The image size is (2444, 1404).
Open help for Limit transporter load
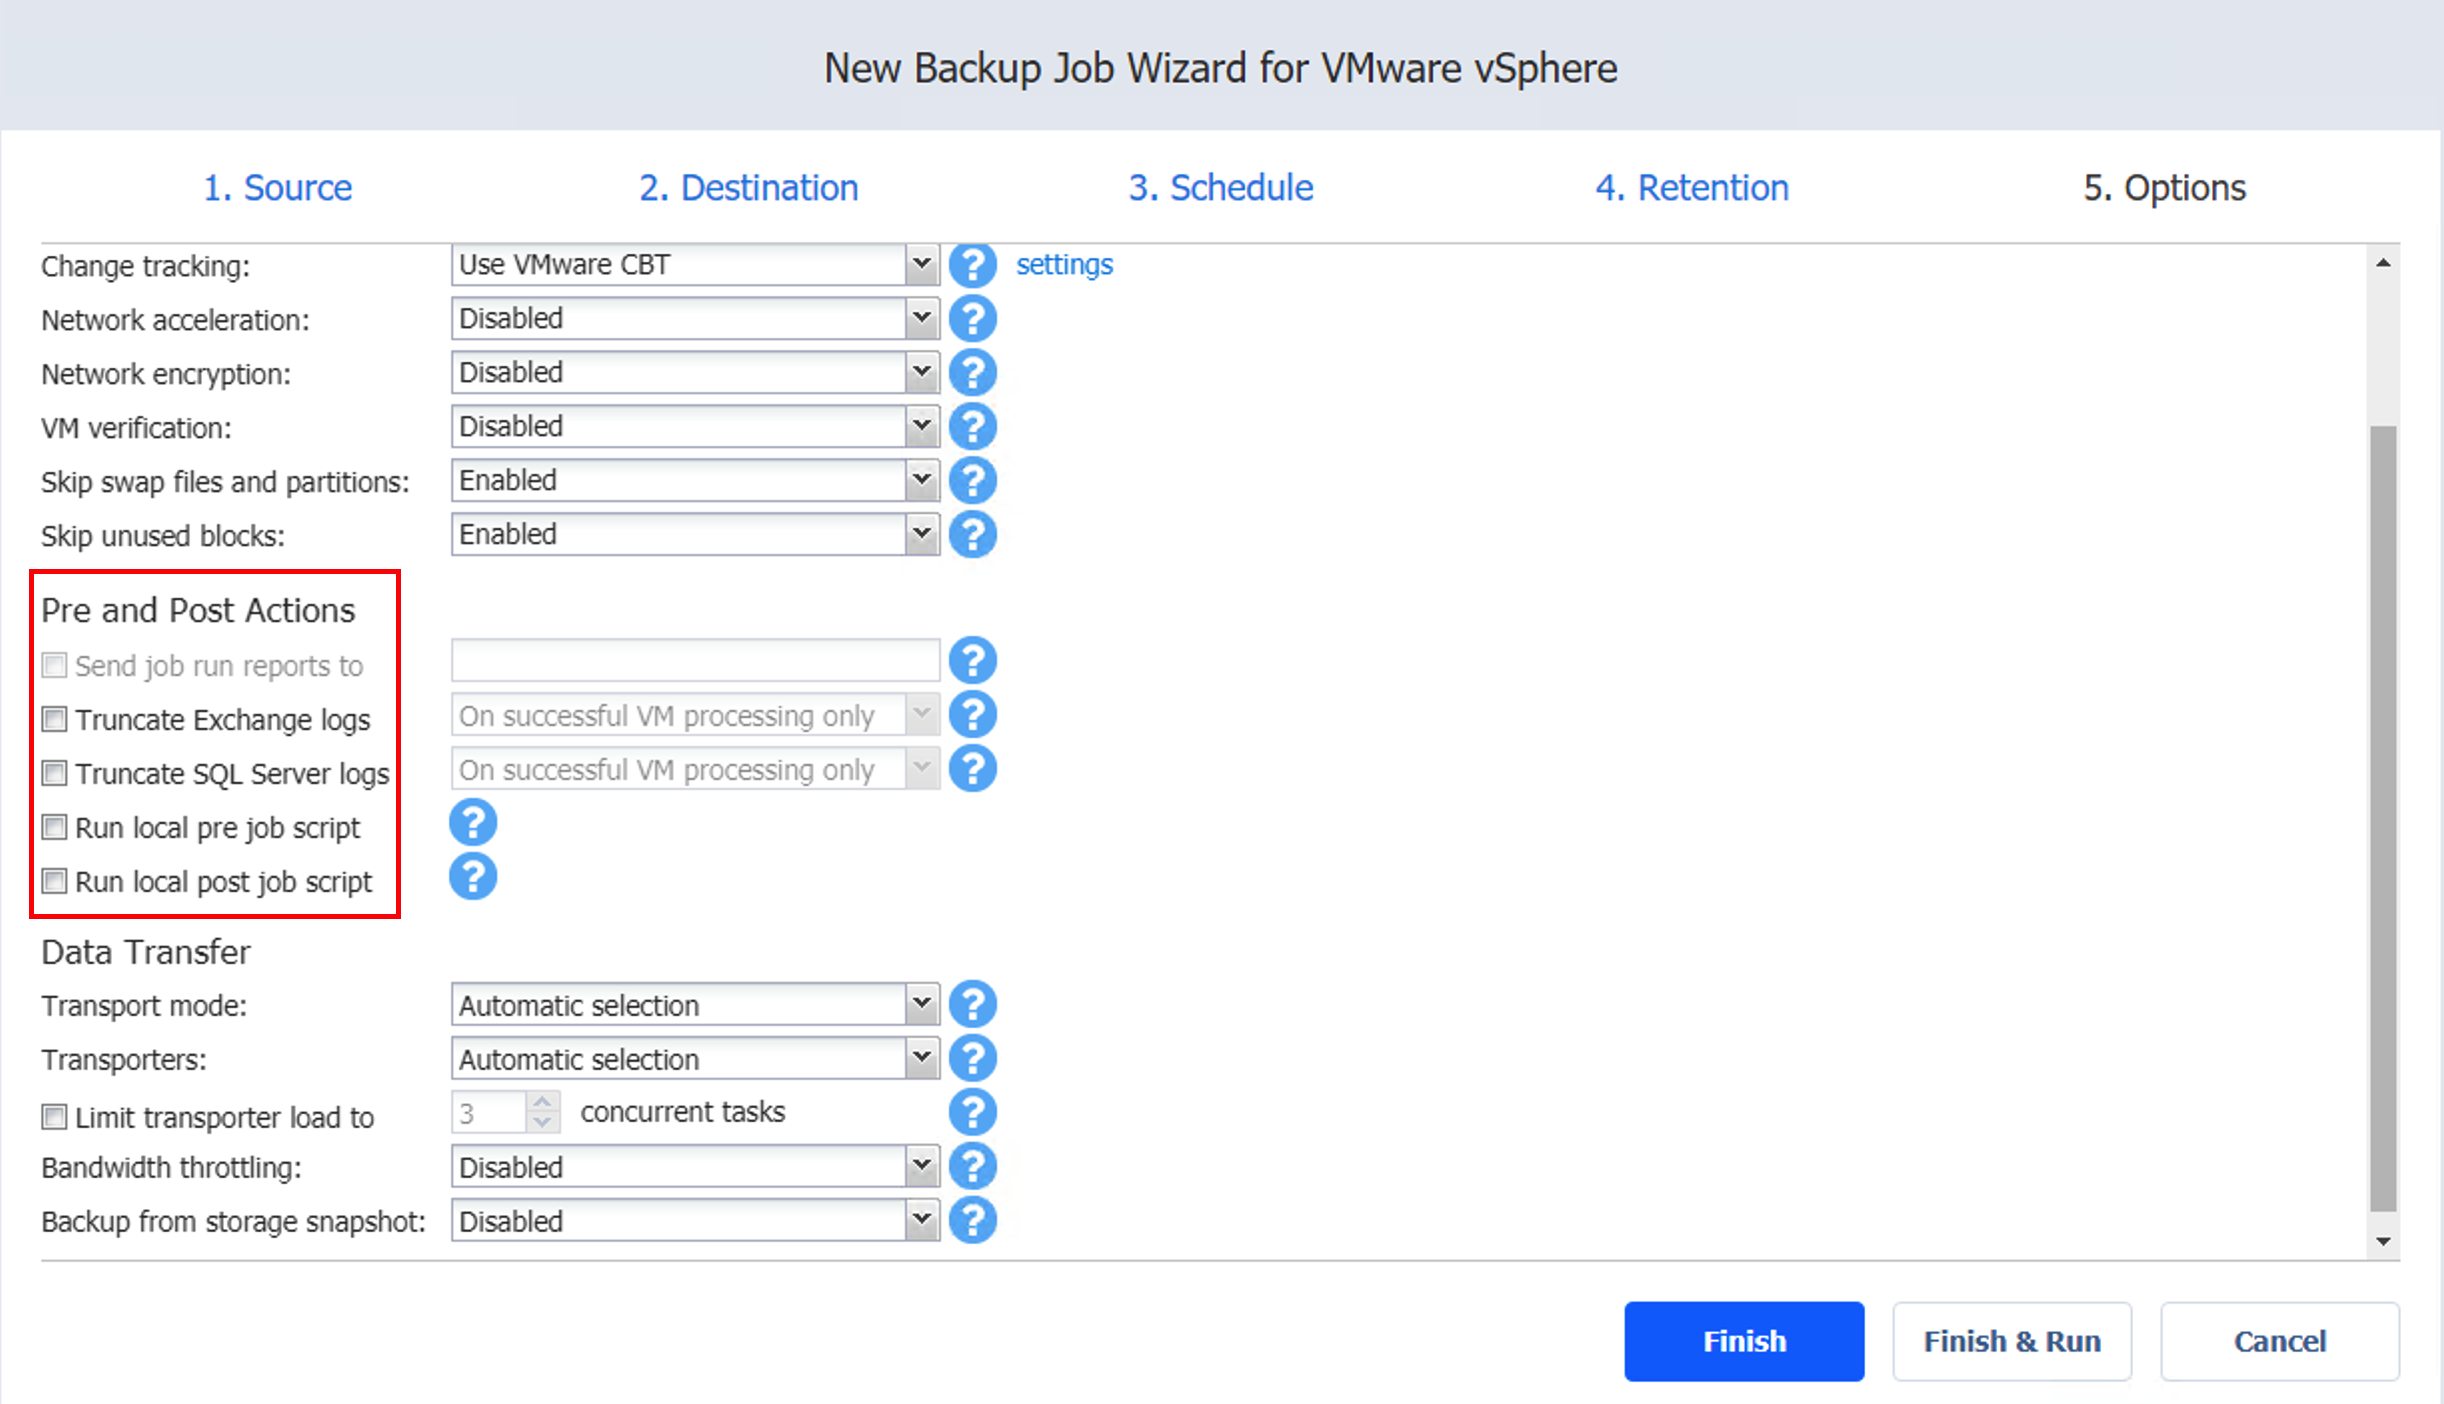pyautogui.click(x=972, y=1112)
